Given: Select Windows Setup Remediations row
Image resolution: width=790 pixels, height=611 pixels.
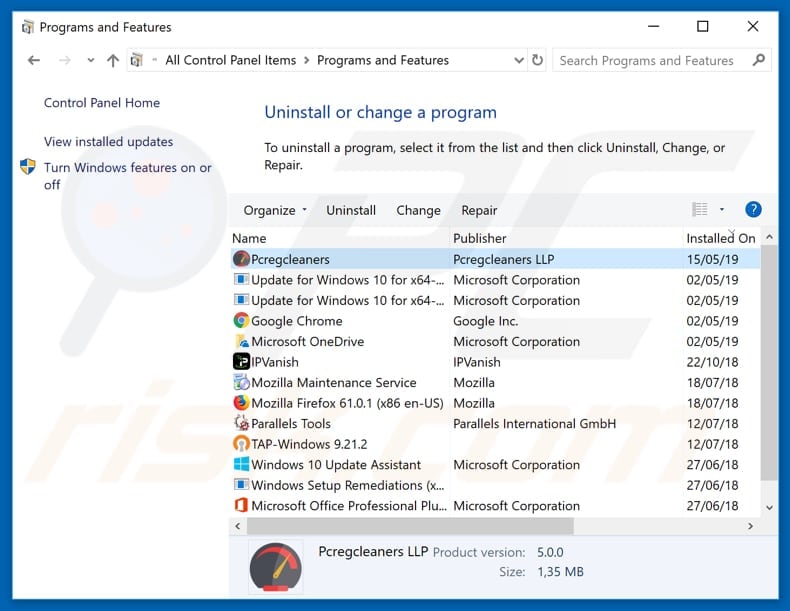Looking at the screenshot, I should click(495, 485).
